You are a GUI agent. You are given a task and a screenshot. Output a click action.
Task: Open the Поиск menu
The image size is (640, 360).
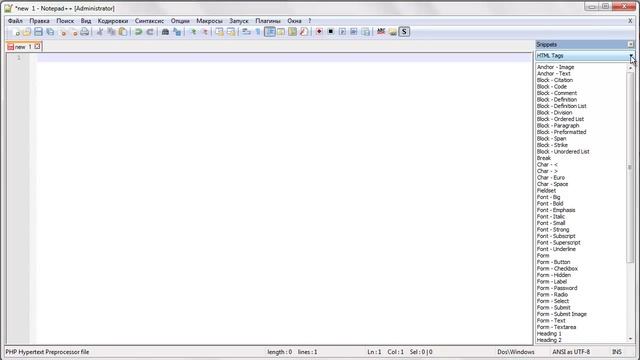(x=65, y=21)
